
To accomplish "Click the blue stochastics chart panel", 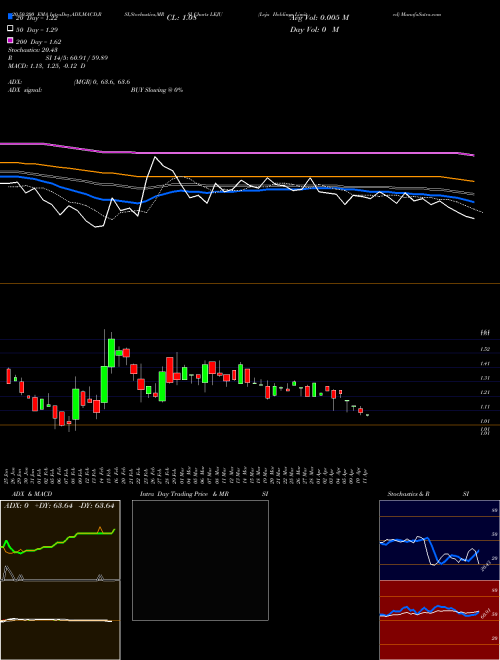I will tap(439, 540).
